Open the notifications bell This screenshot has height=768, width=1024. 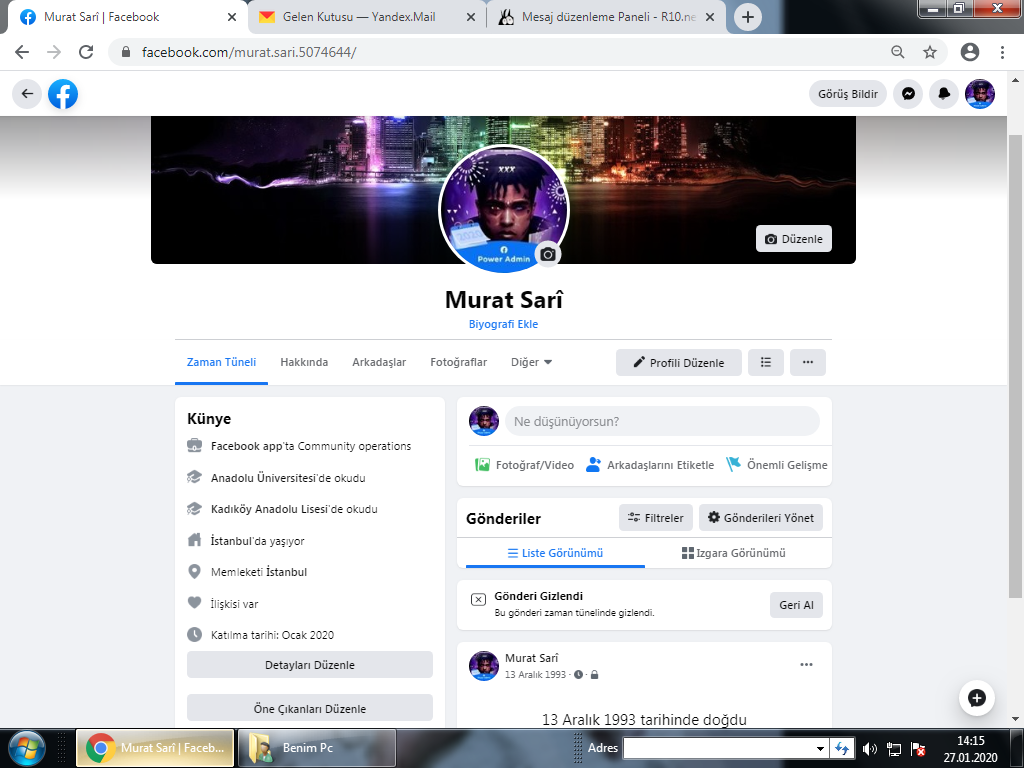click(x=944, y=94)
